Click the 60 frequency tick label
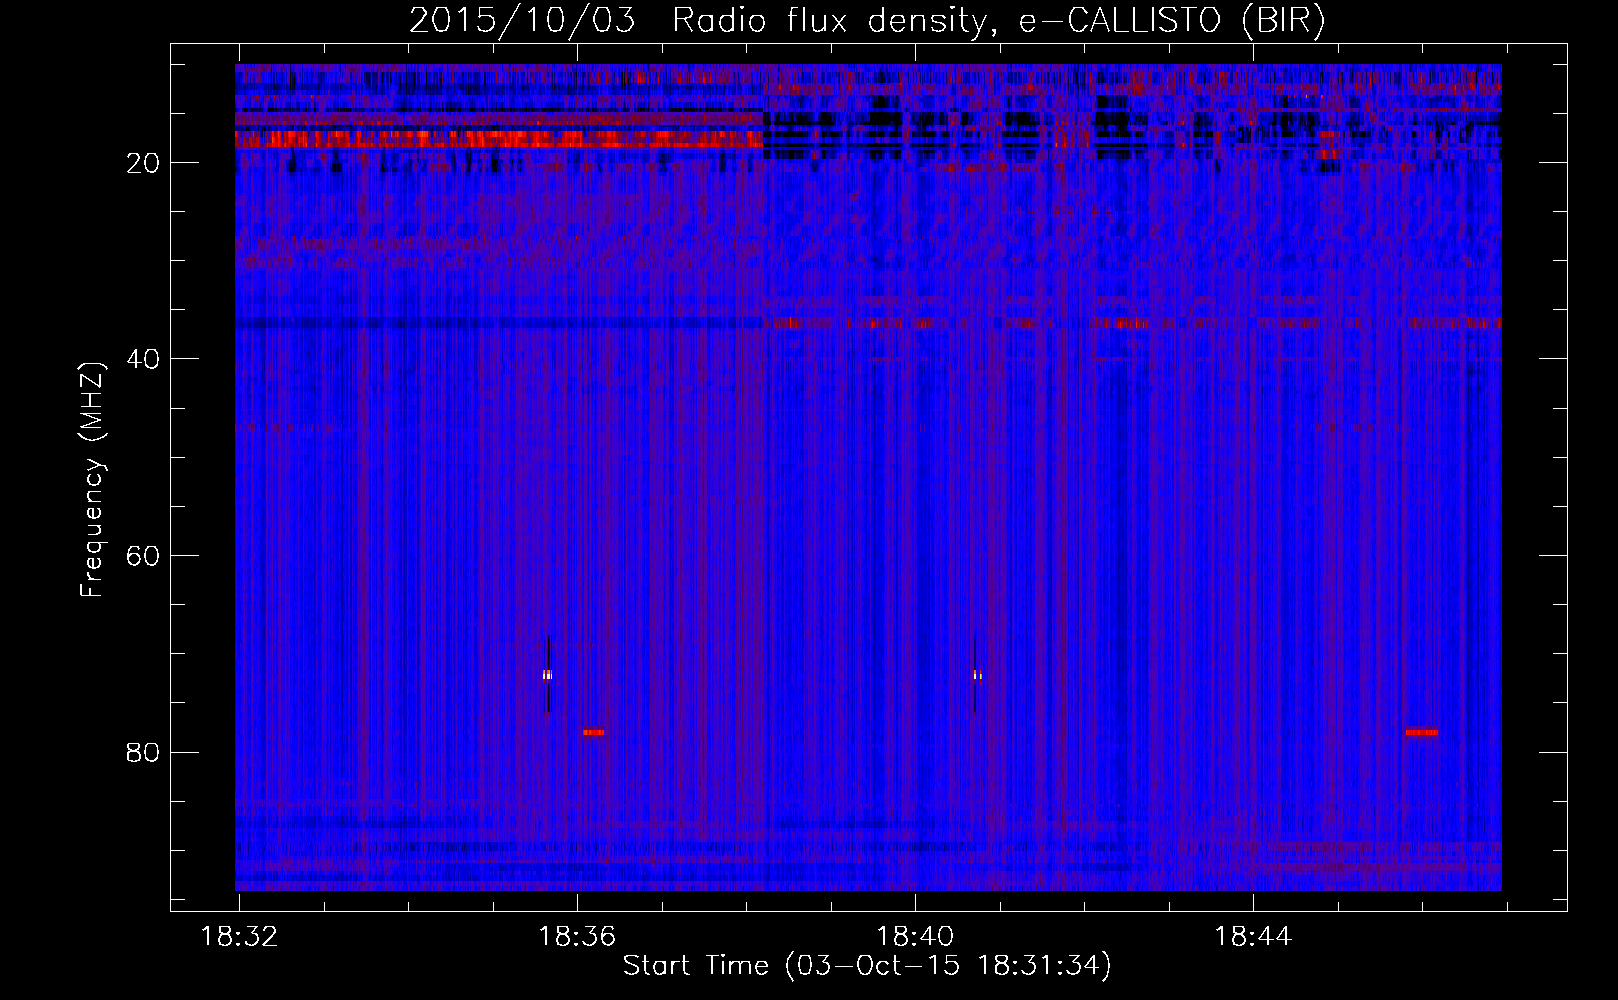 tap(144, 556)
